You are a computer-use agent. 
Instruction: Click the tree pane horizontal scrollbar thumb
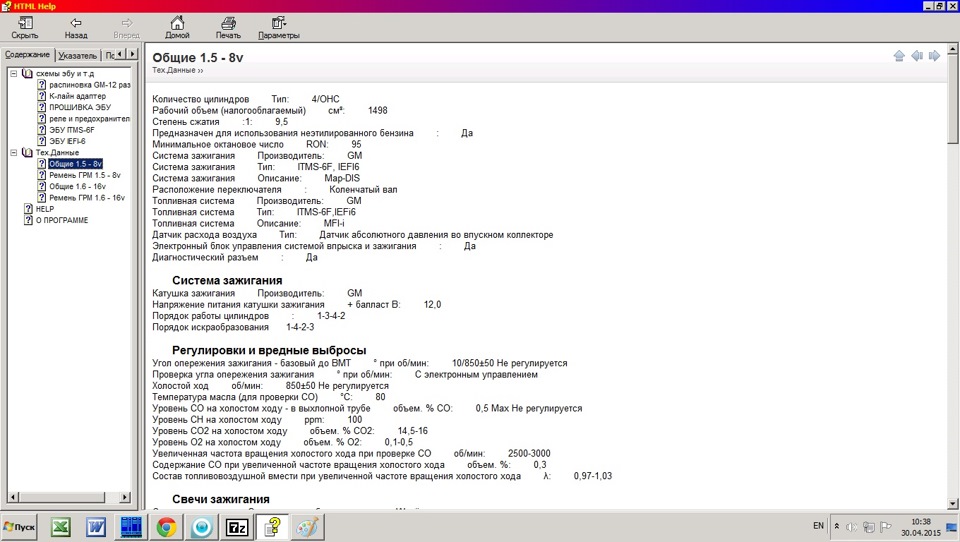point(62,497)
